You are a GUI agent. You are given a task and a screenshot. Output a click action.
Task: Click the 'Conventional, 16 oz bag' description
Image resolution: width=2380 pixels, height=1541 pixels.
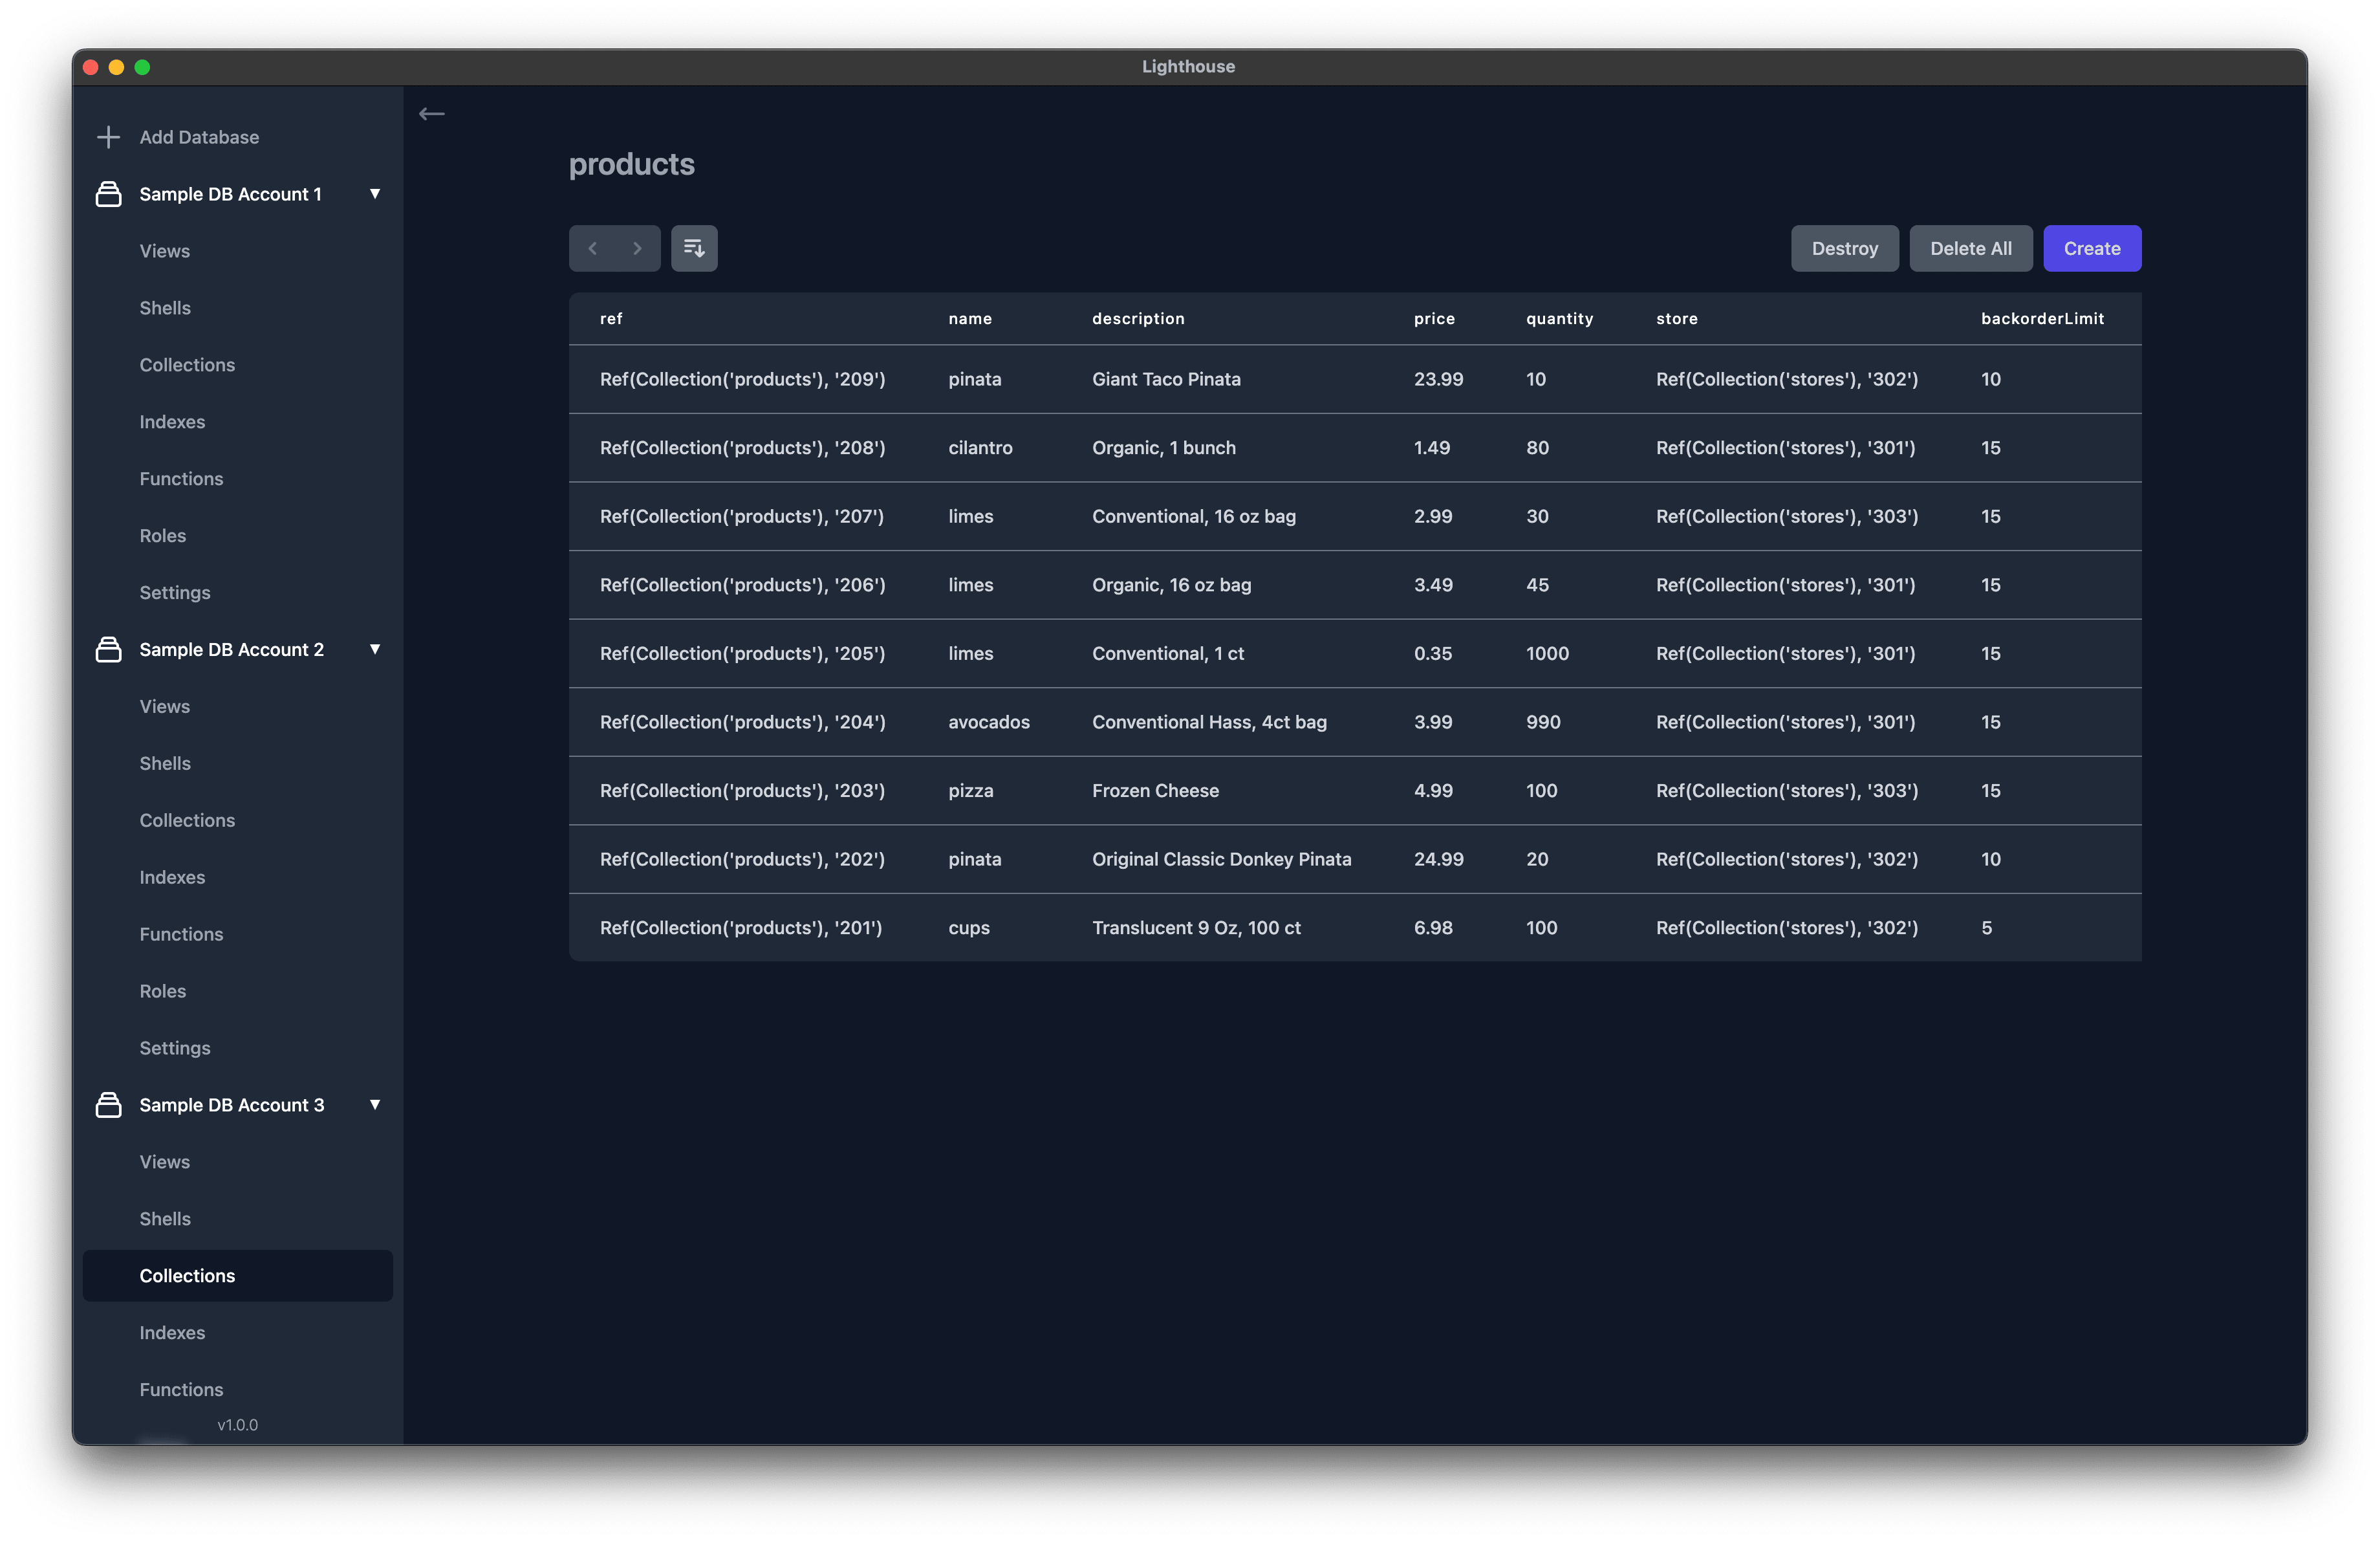(x=1193, y=517)
